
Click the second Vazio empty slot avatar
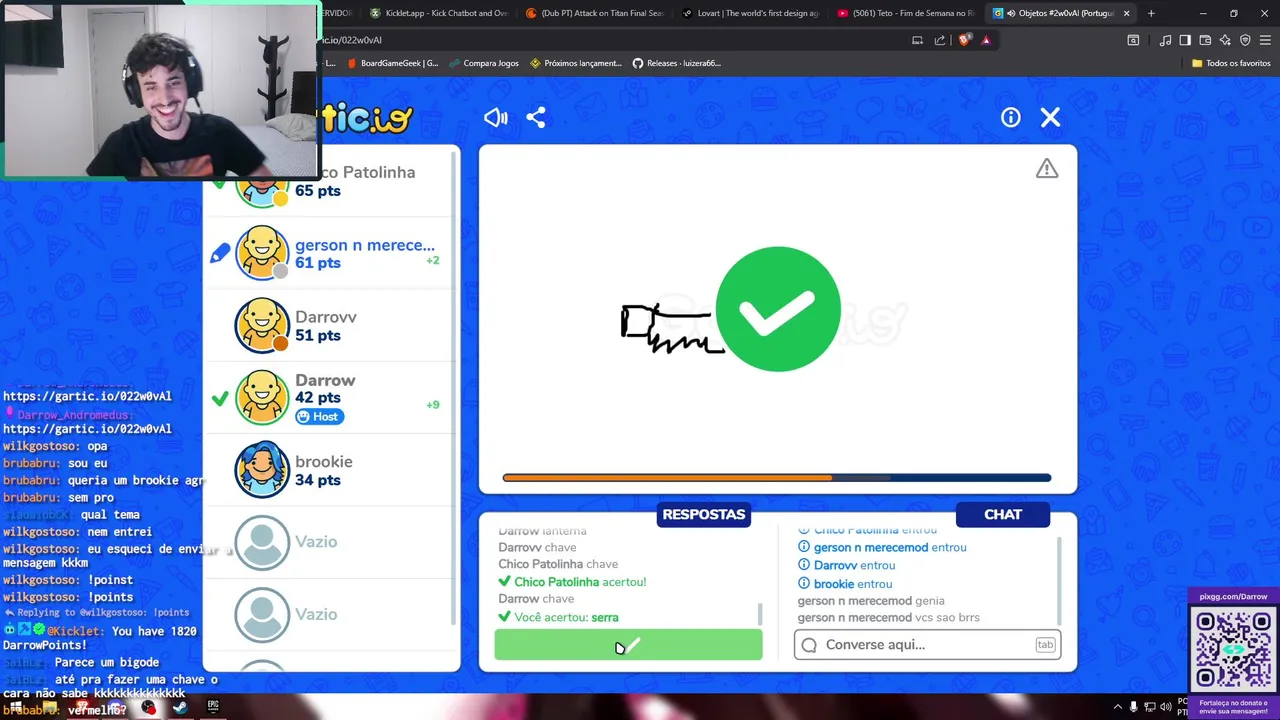(x=262, y=614)
